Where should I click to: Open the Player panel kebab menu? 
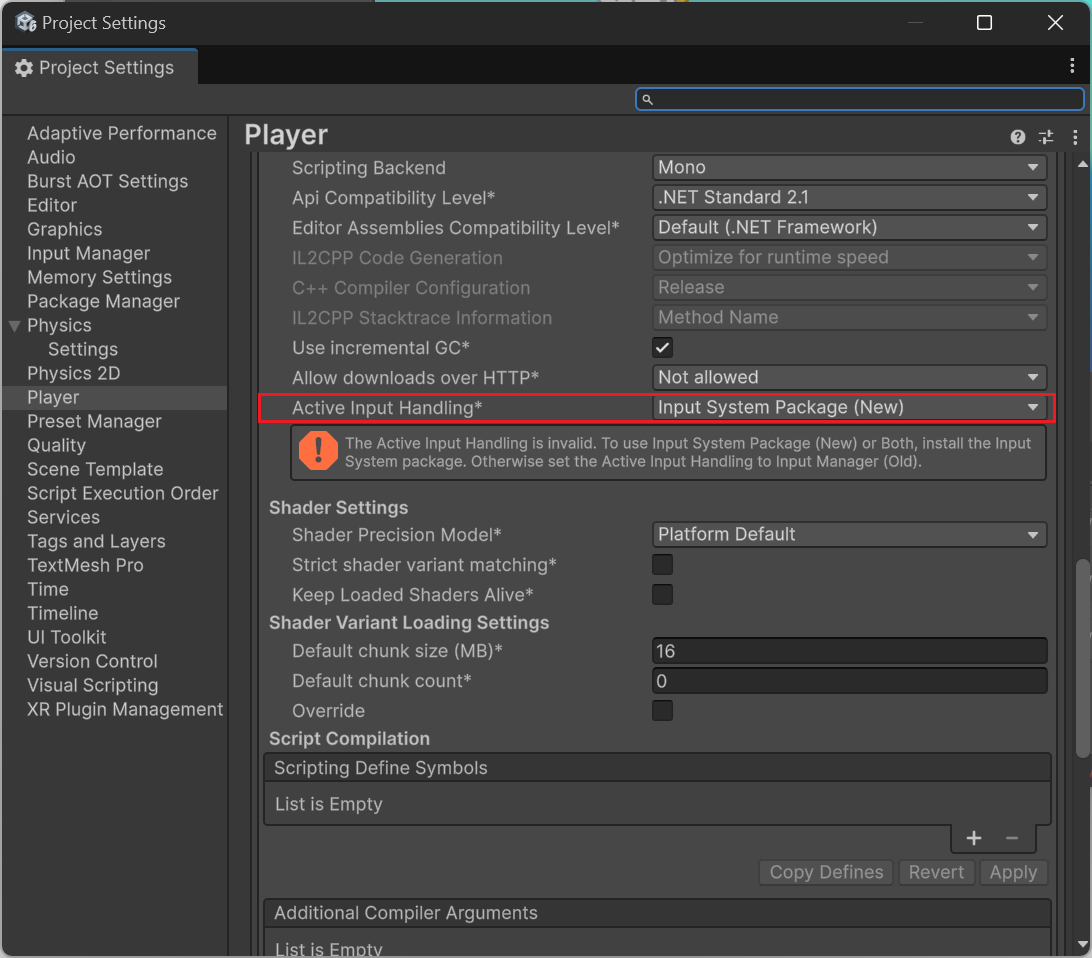(x=1074, y=137)
